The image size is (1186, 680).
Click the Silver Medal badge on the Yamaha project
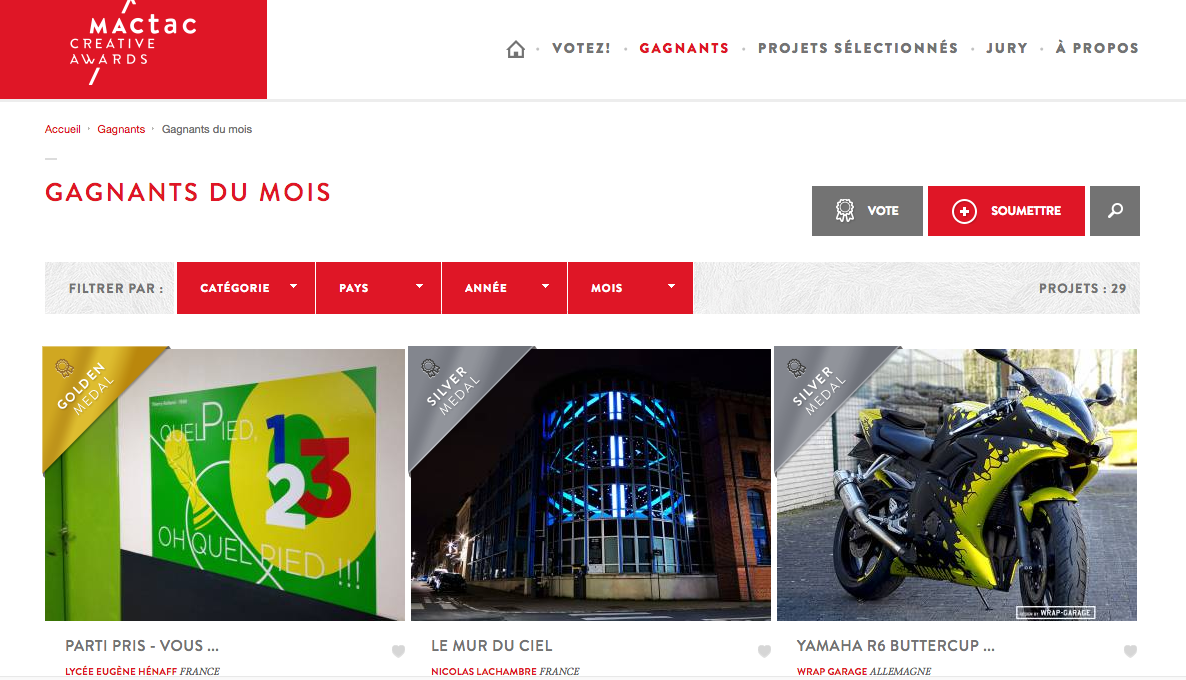pyautogui.click(x=818, y=389)
